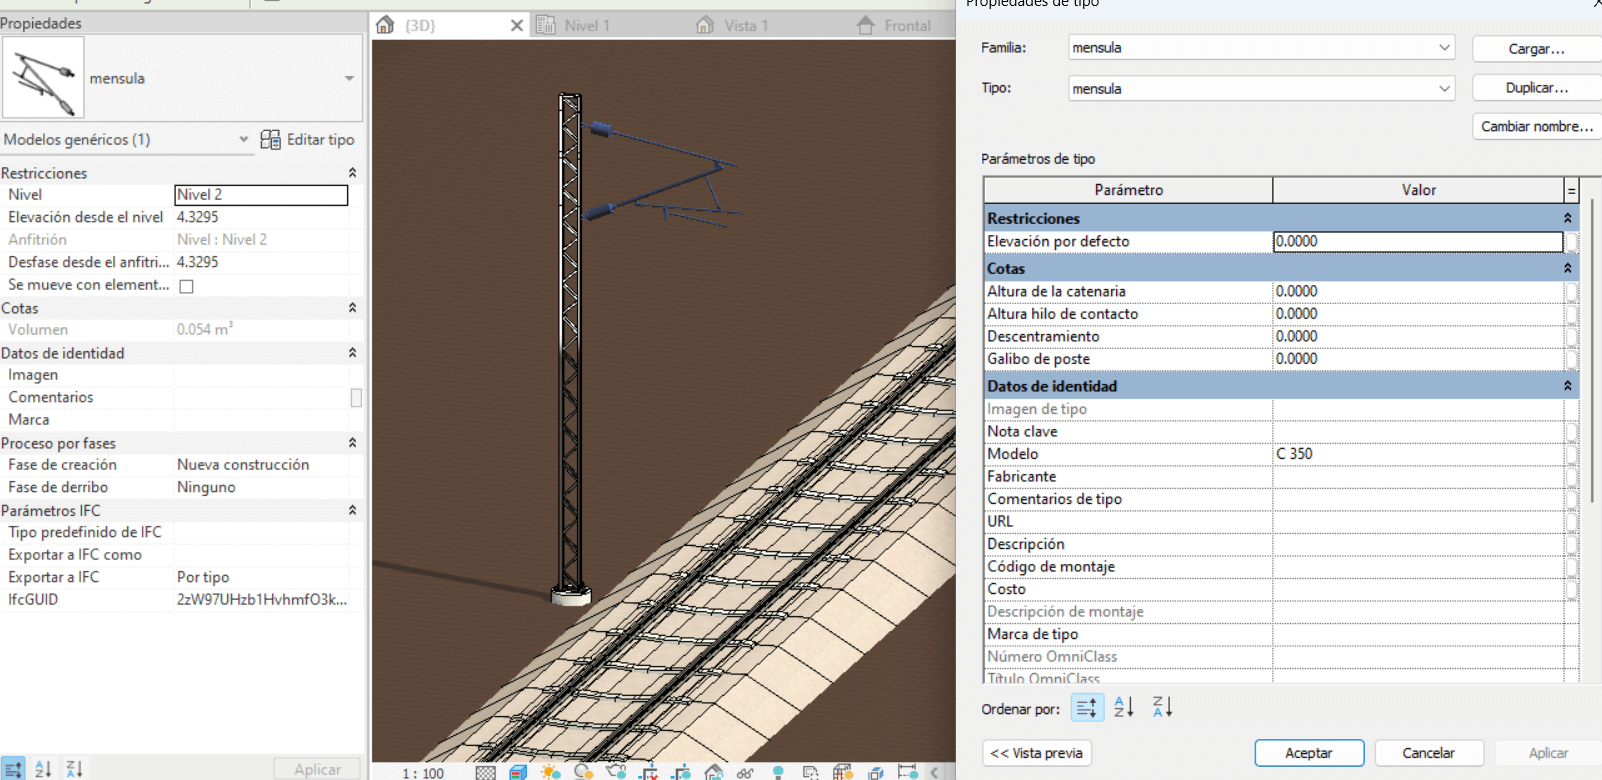Click temporary view properties icon
Viewport: 1602px width, 780px height.
[810, 773]
